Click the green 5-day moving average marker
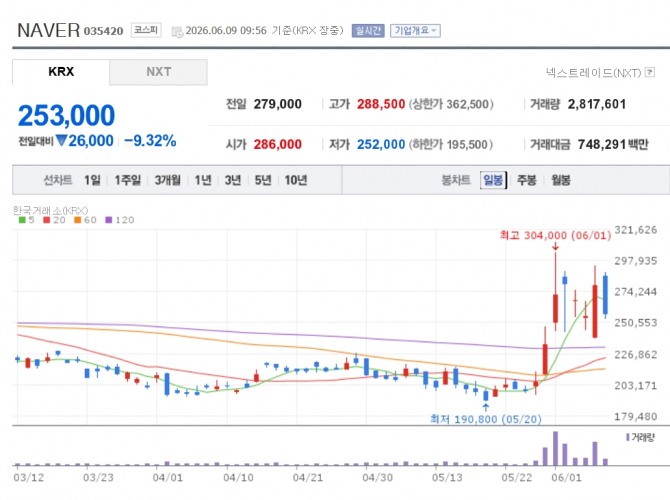 pyautogui.click(x=22, y=220)
